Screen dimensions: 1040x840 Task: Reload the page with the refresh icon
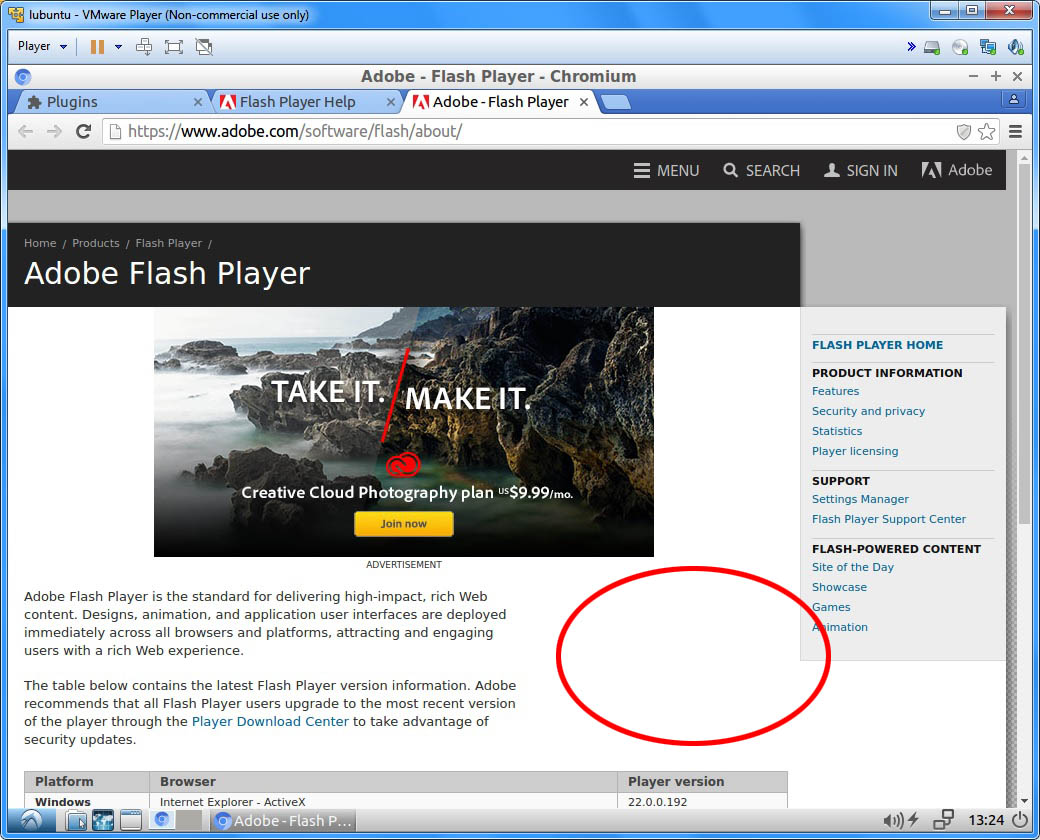click(x=84, y=131)
